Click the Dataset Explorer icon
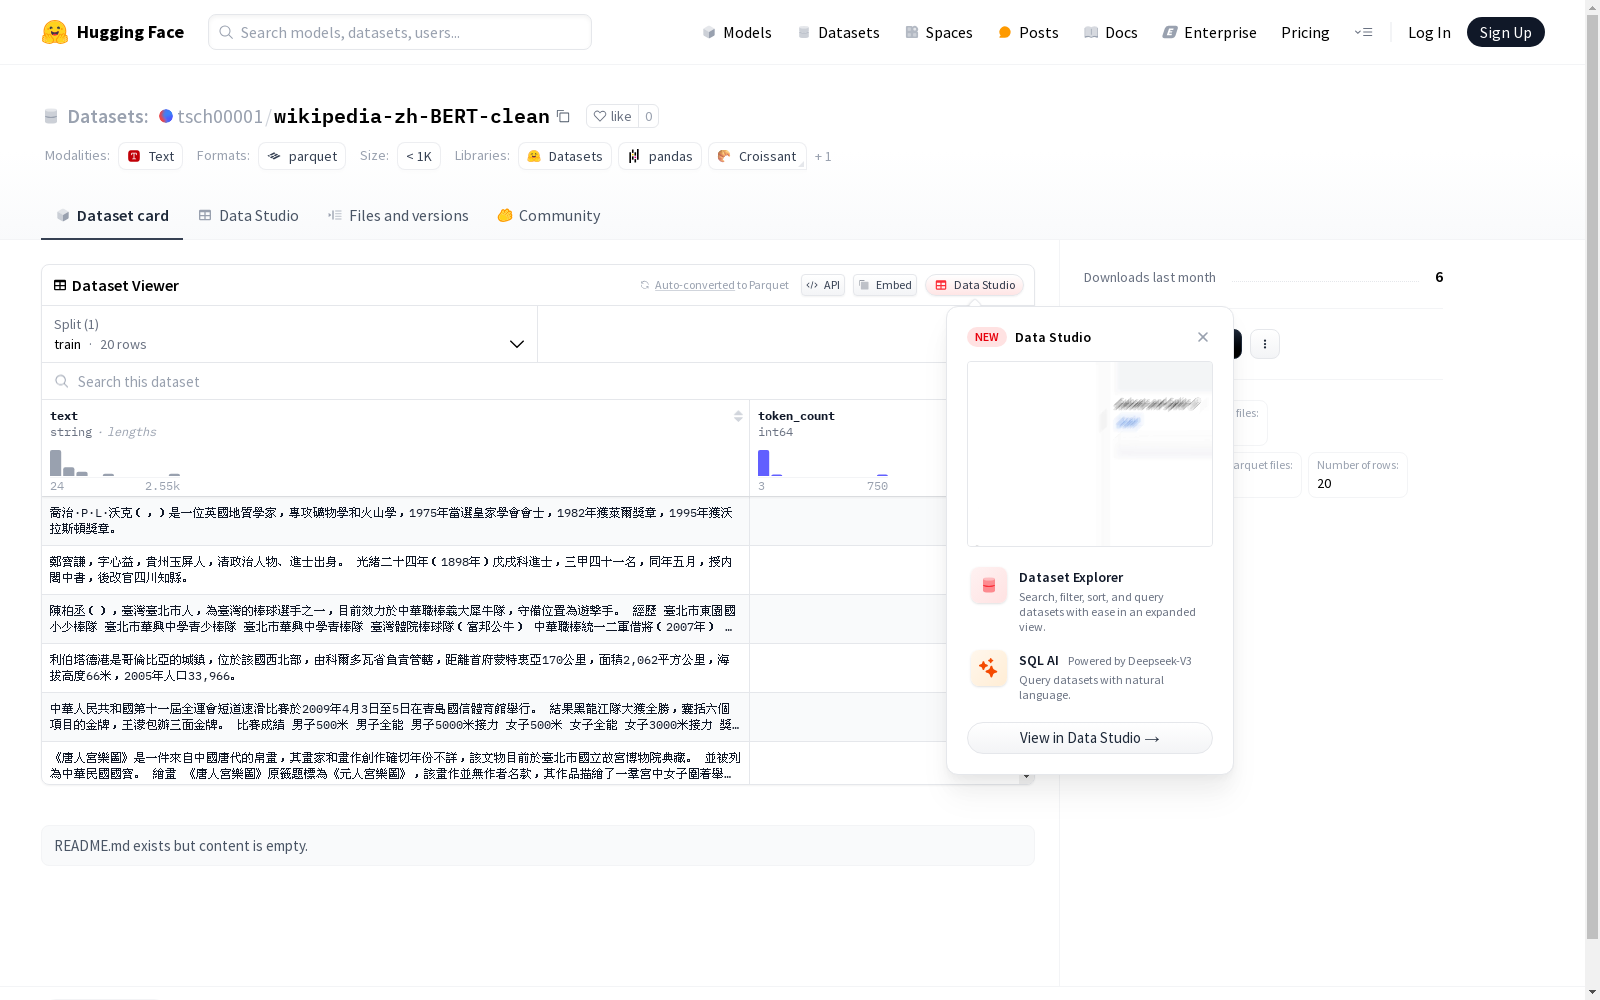The width and height of the screenshot is (1600, 1000). click(x=988, y=586)
